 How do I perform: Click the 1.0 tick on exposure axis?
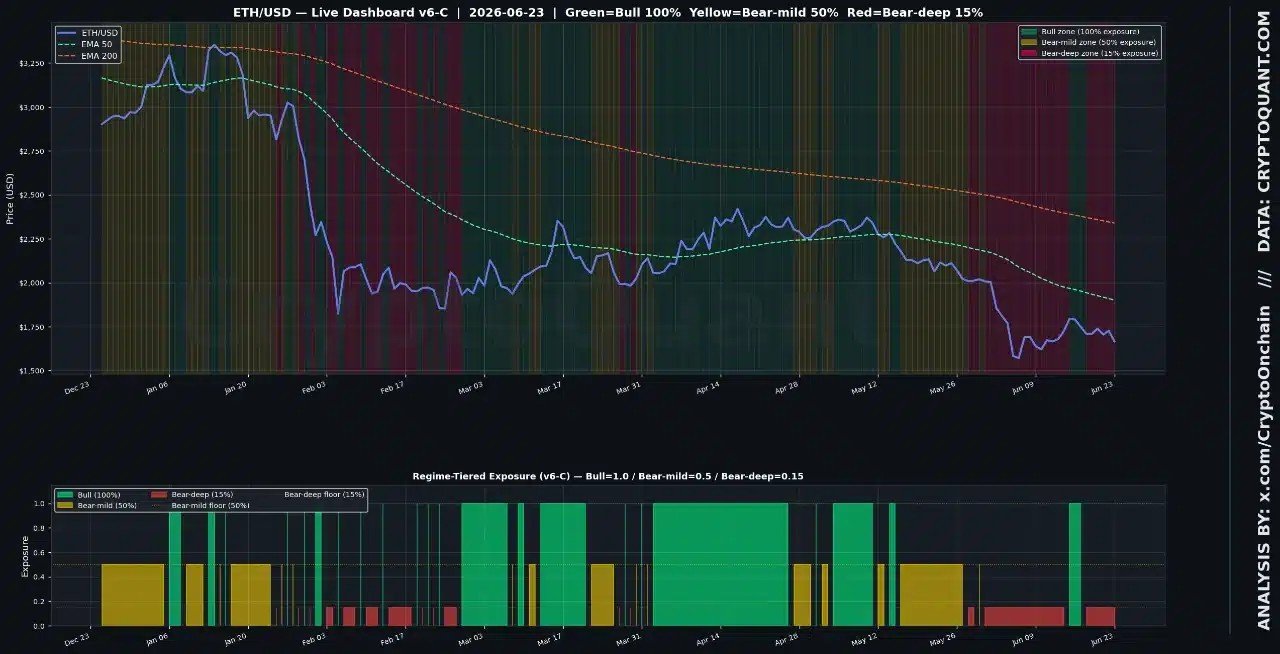click(41, 503)
